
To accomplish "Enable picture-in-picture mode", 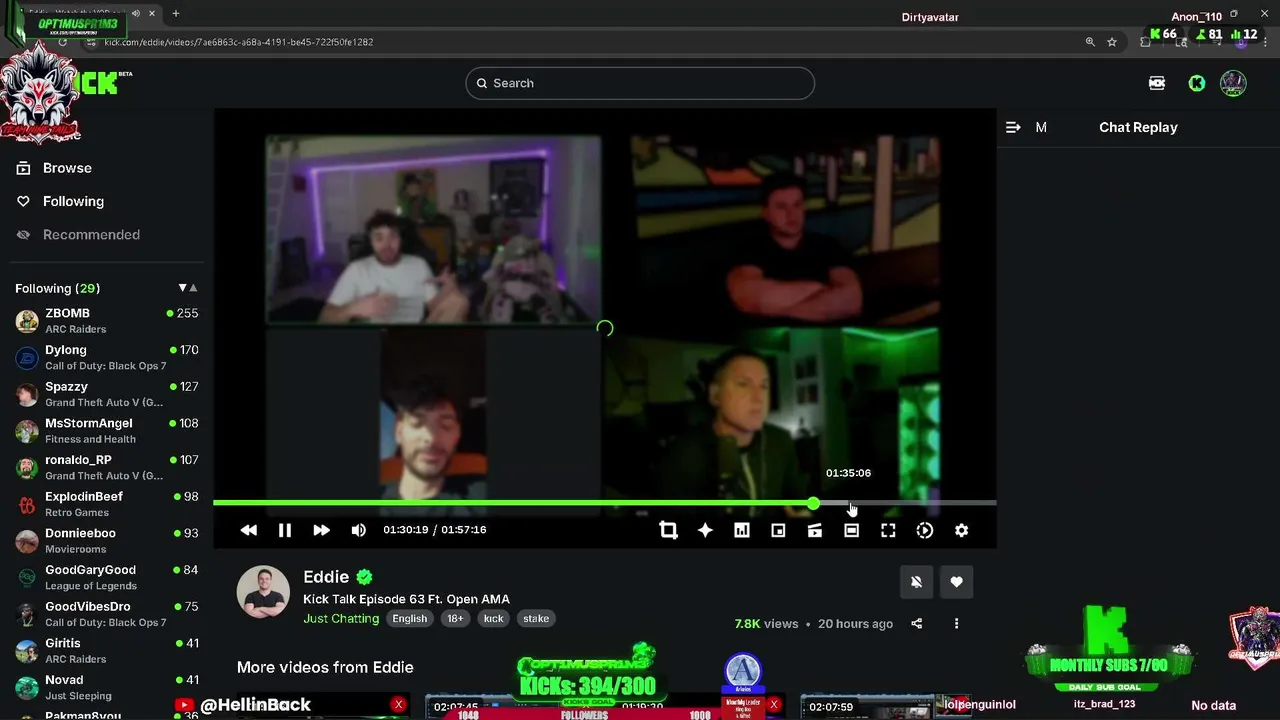I will tap(778, 530).
